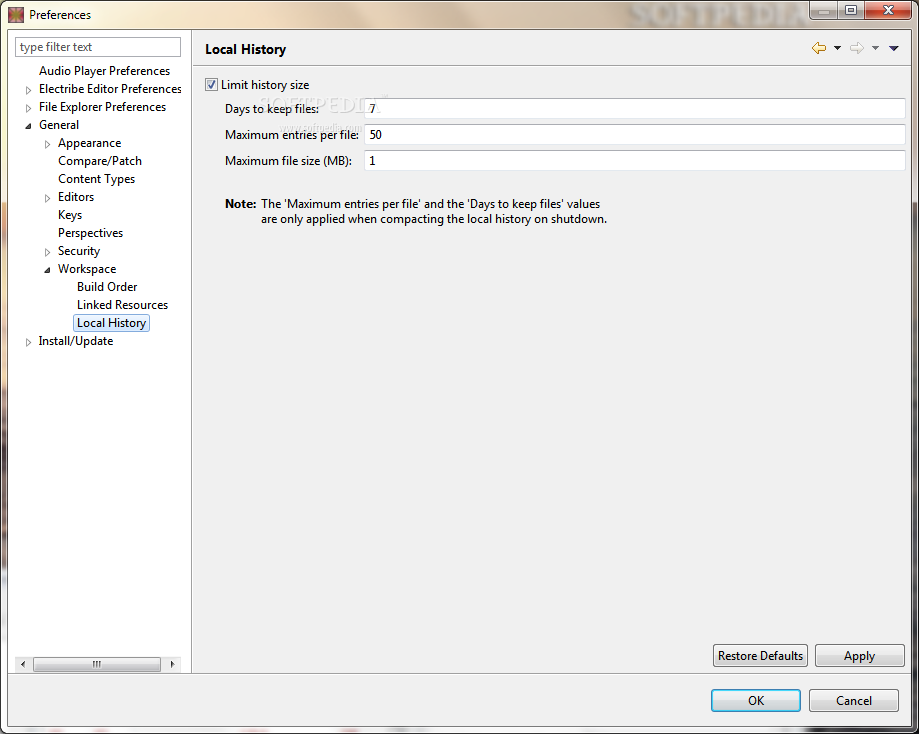
Task: Select File Explorer Preferences item
Action: click(103, 107)
